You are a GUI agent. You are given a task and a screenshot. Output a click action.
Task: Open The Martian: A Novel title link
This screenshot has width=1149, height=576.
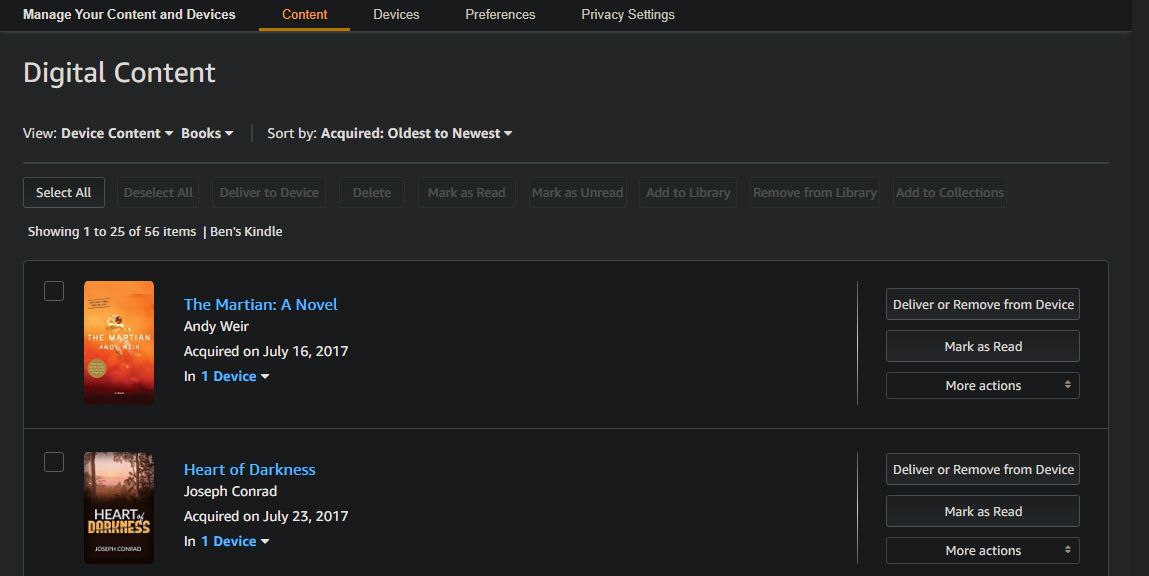coord(261,304)
